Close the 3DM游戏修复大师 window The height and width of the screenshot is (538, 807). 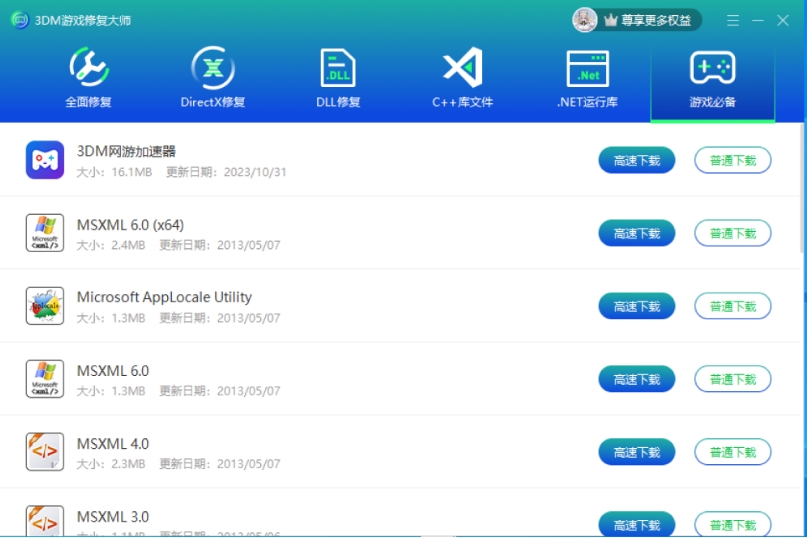click(x=783, y=21)
